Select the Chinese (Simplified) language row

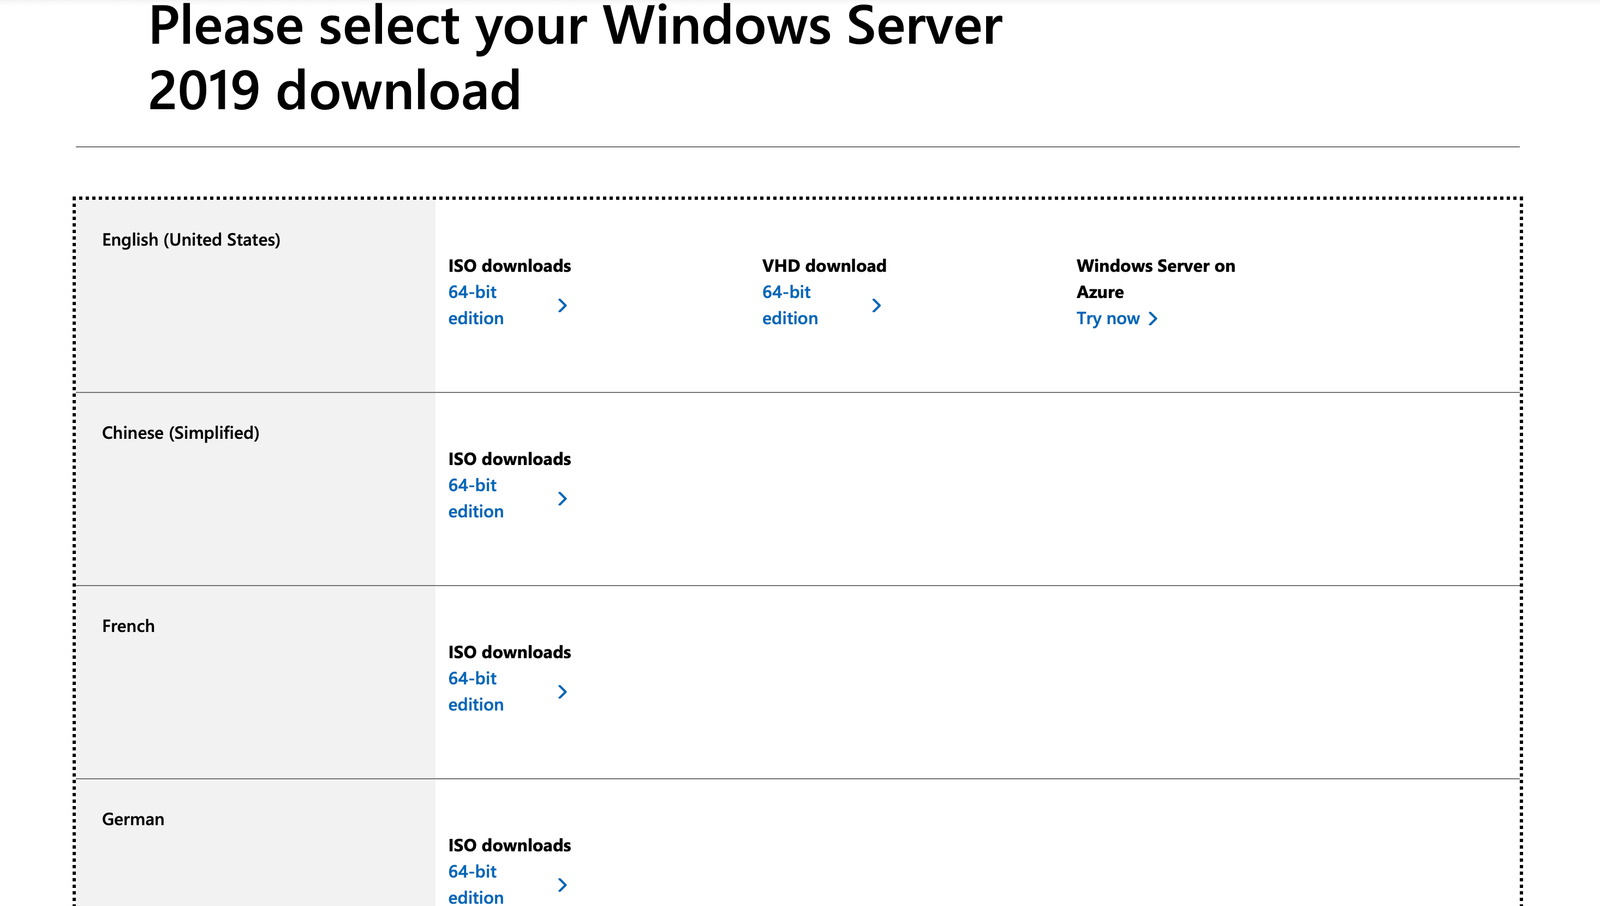pos(181,432)
